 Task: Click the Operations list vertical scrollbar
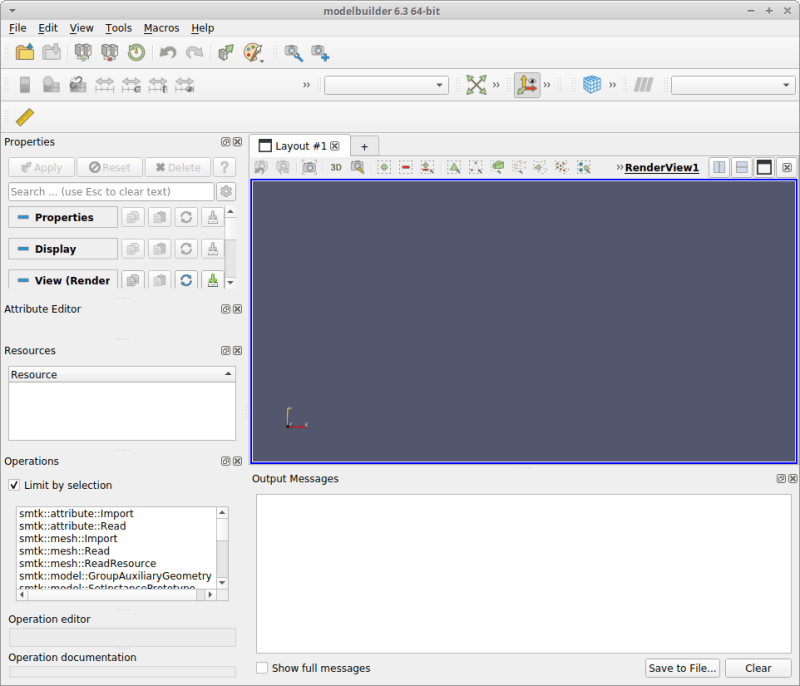pyautogui.click(x=222, y=547)
